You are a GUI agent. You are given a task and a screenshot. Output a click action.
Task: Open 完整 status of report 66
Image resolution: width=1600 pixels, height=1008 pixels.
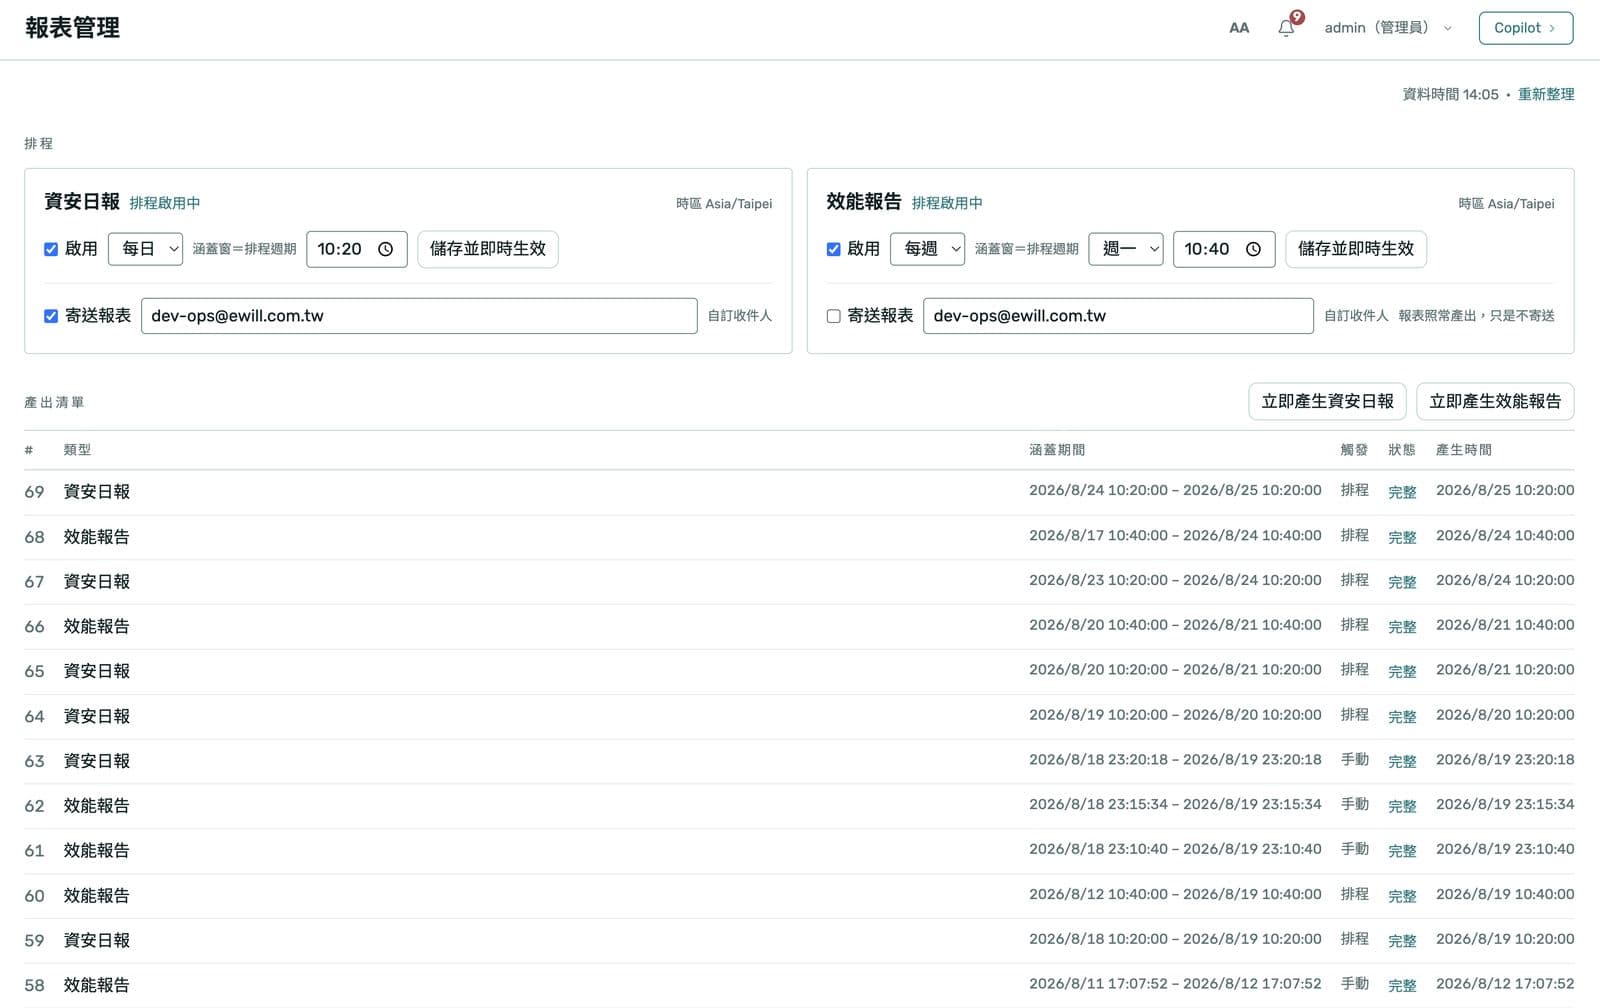pos(1402,627)
